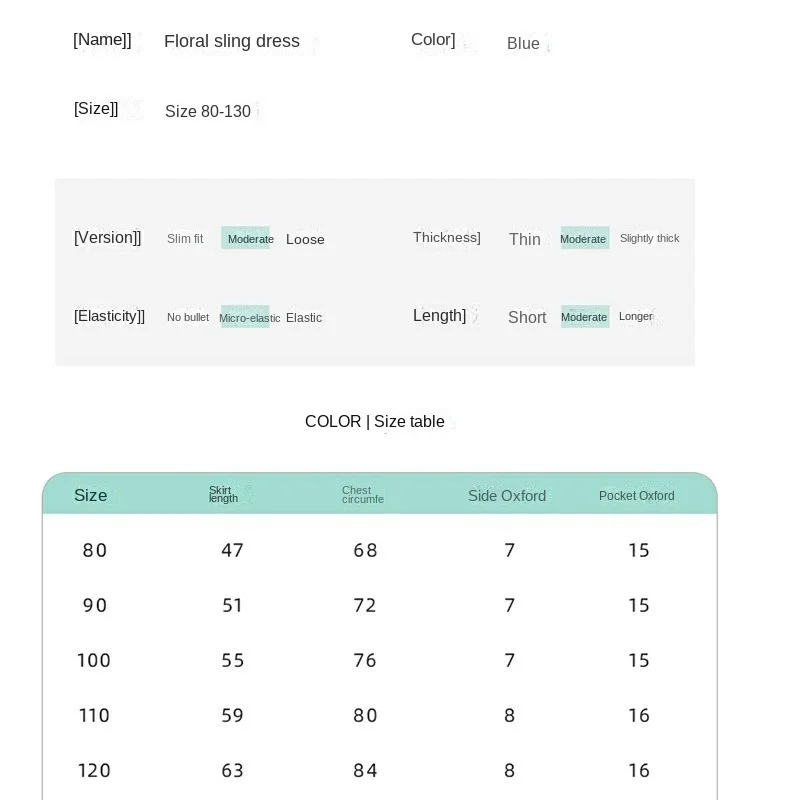Click the Side Oxford column header
Image resolution: width=800 pixels, height=800 pixels.
[507, 496]
